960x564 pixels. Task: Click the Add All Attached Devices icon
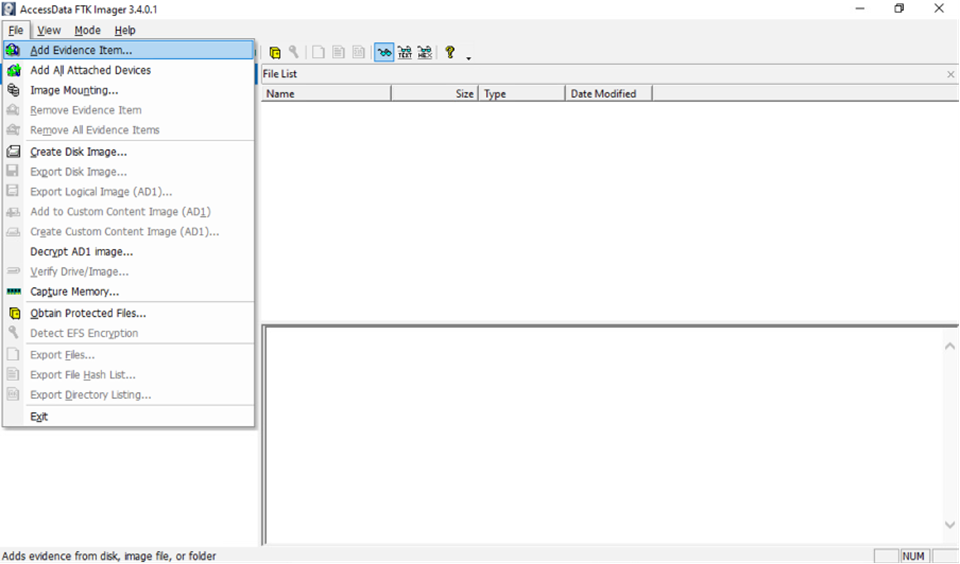13,70
